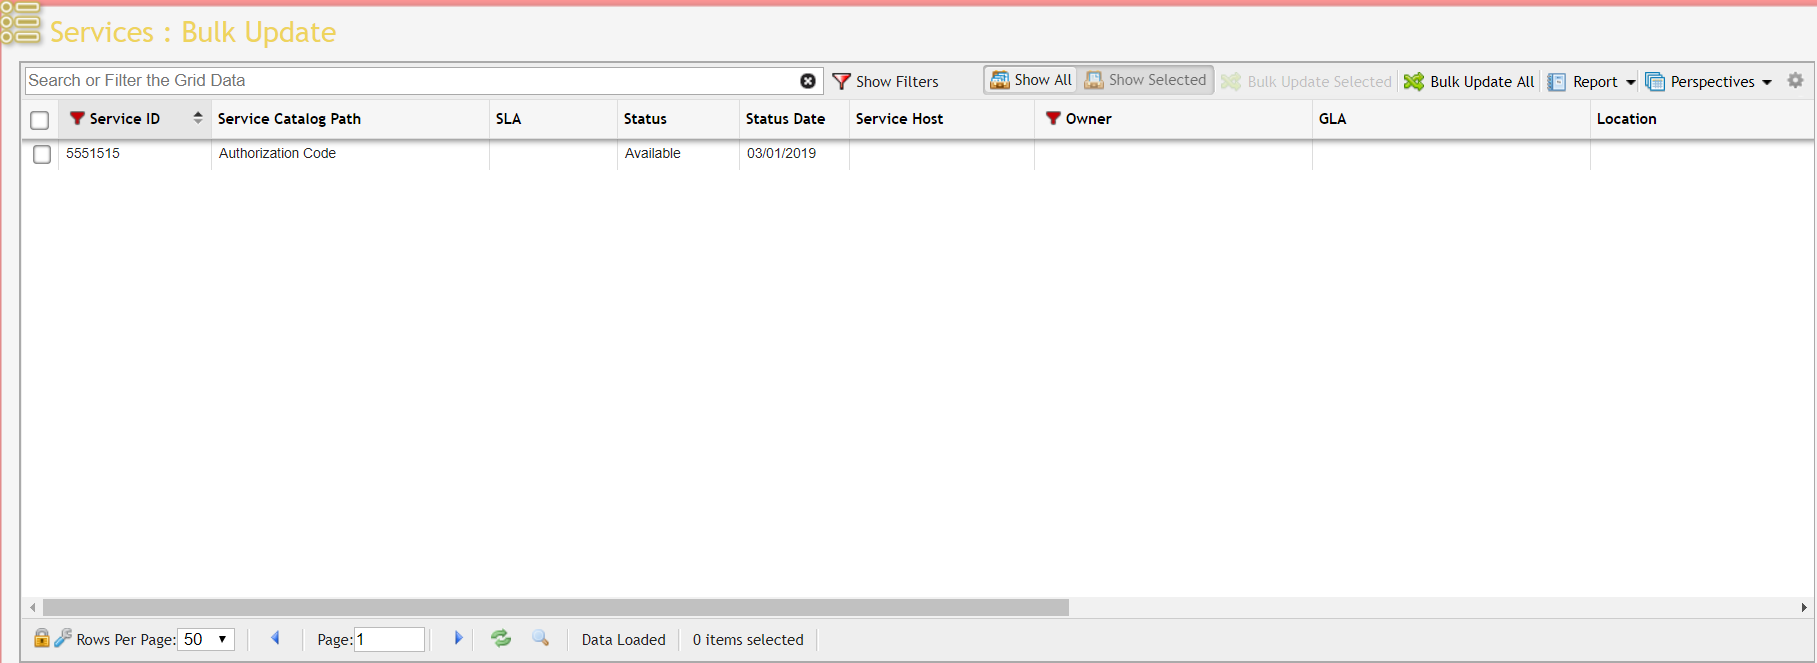Click the Owner column header
1817x663 pixels.
[x=1173, y=119]
